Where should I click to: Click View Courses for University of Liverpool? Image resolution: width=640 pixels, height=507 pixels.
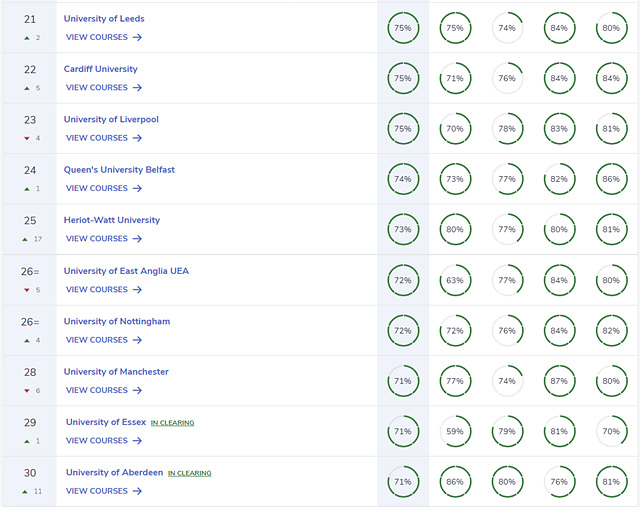click(x=97, y=138)
